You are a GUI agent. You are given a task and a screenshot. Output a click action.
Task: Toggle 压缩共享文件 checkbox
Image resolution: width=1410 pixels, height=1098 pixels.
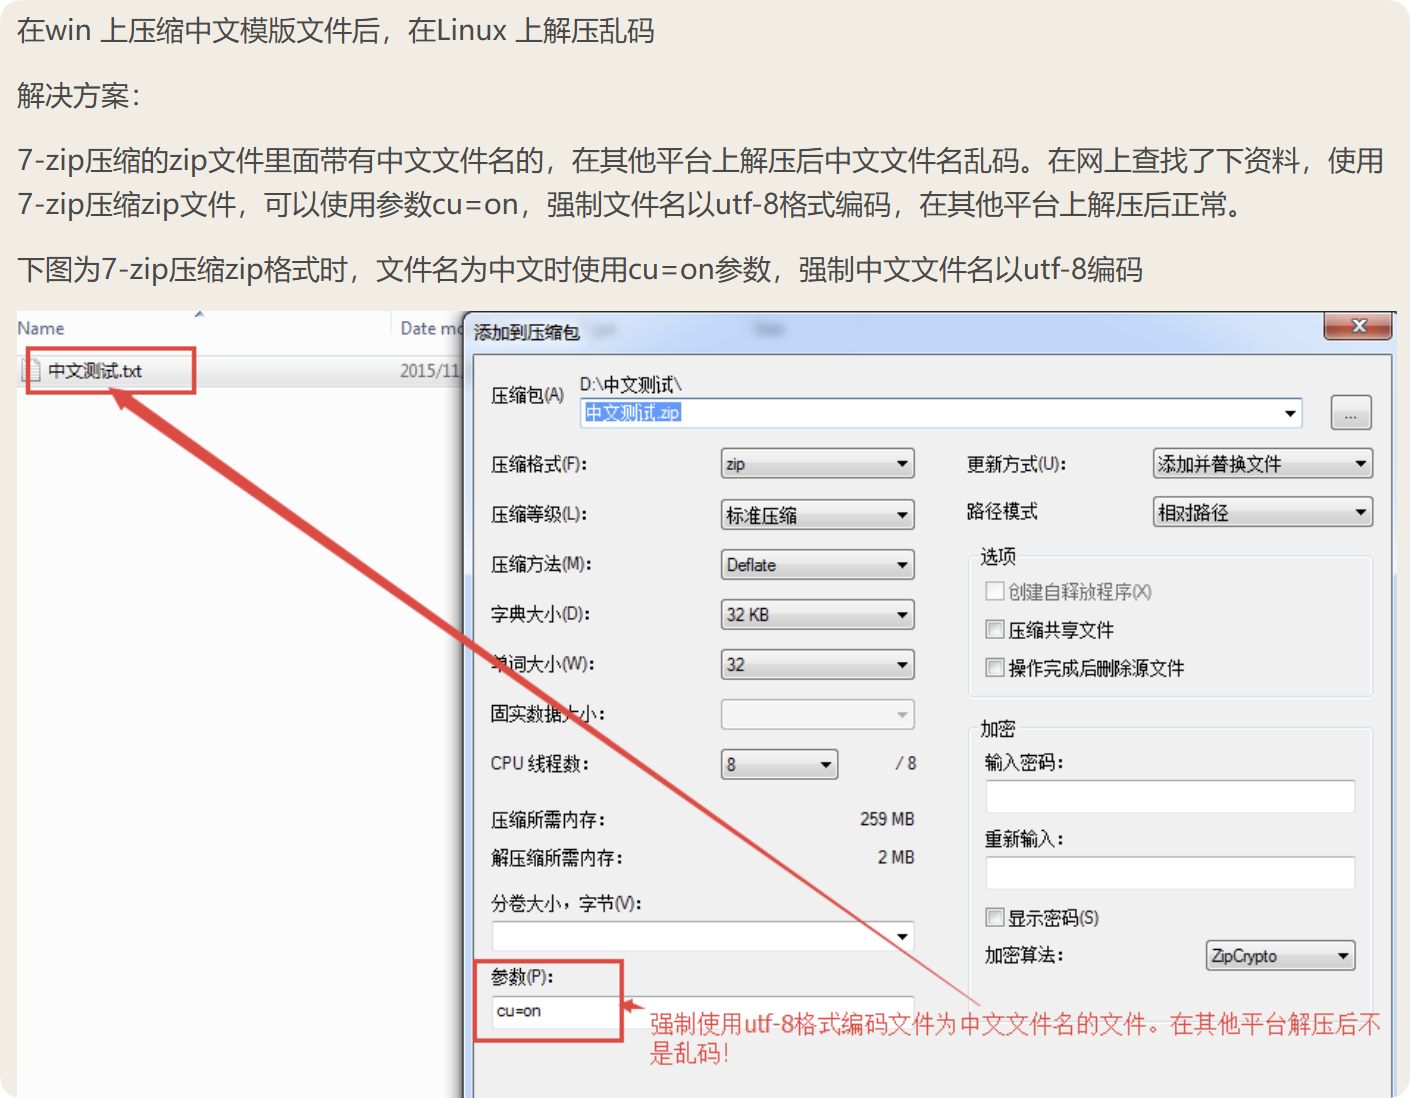click(995, 630)
